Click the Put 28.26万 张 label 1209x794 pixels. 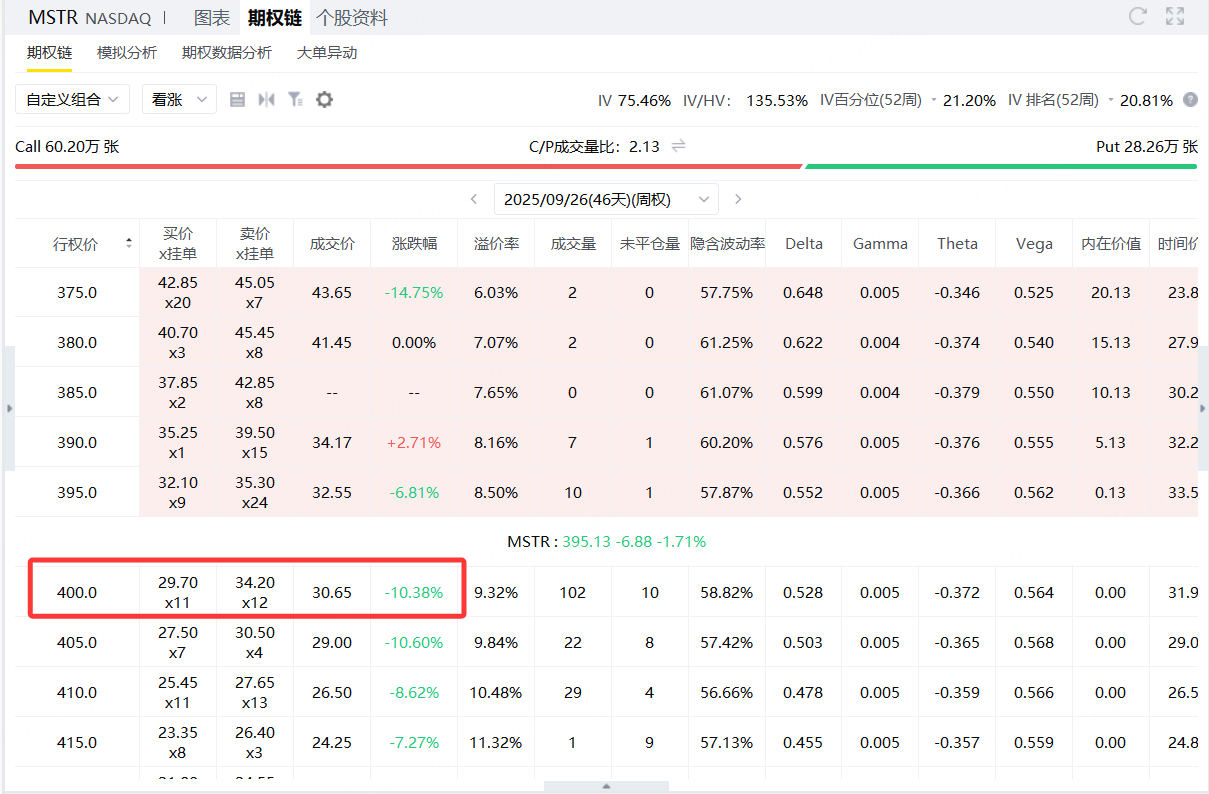(1147, 146)
